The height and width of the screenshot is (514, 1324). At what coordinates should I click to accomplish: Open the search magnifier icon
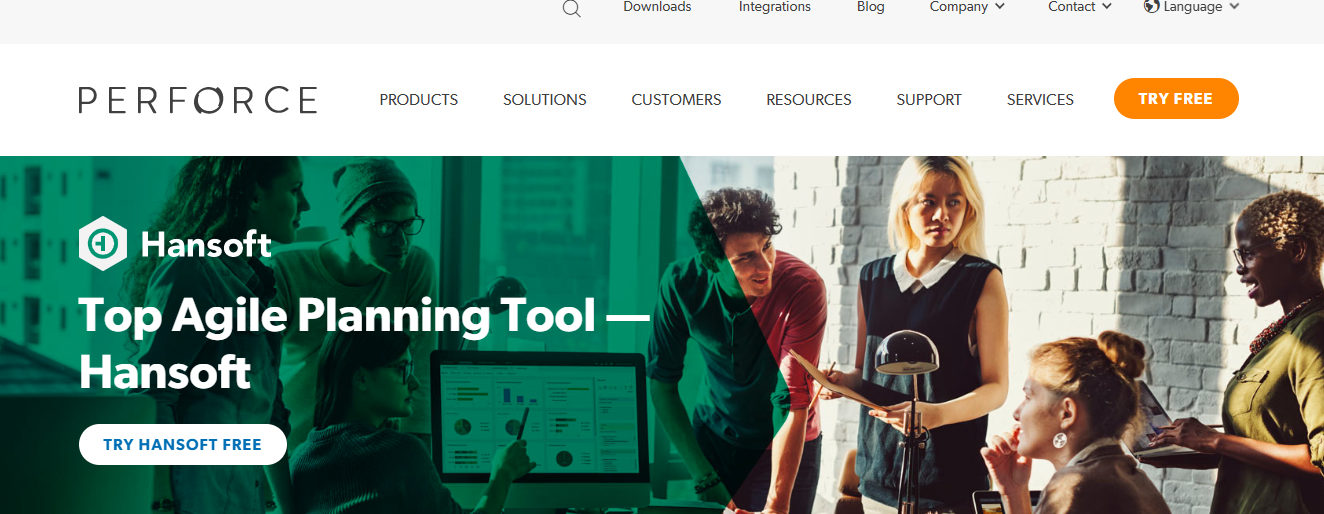click(571, 9)
